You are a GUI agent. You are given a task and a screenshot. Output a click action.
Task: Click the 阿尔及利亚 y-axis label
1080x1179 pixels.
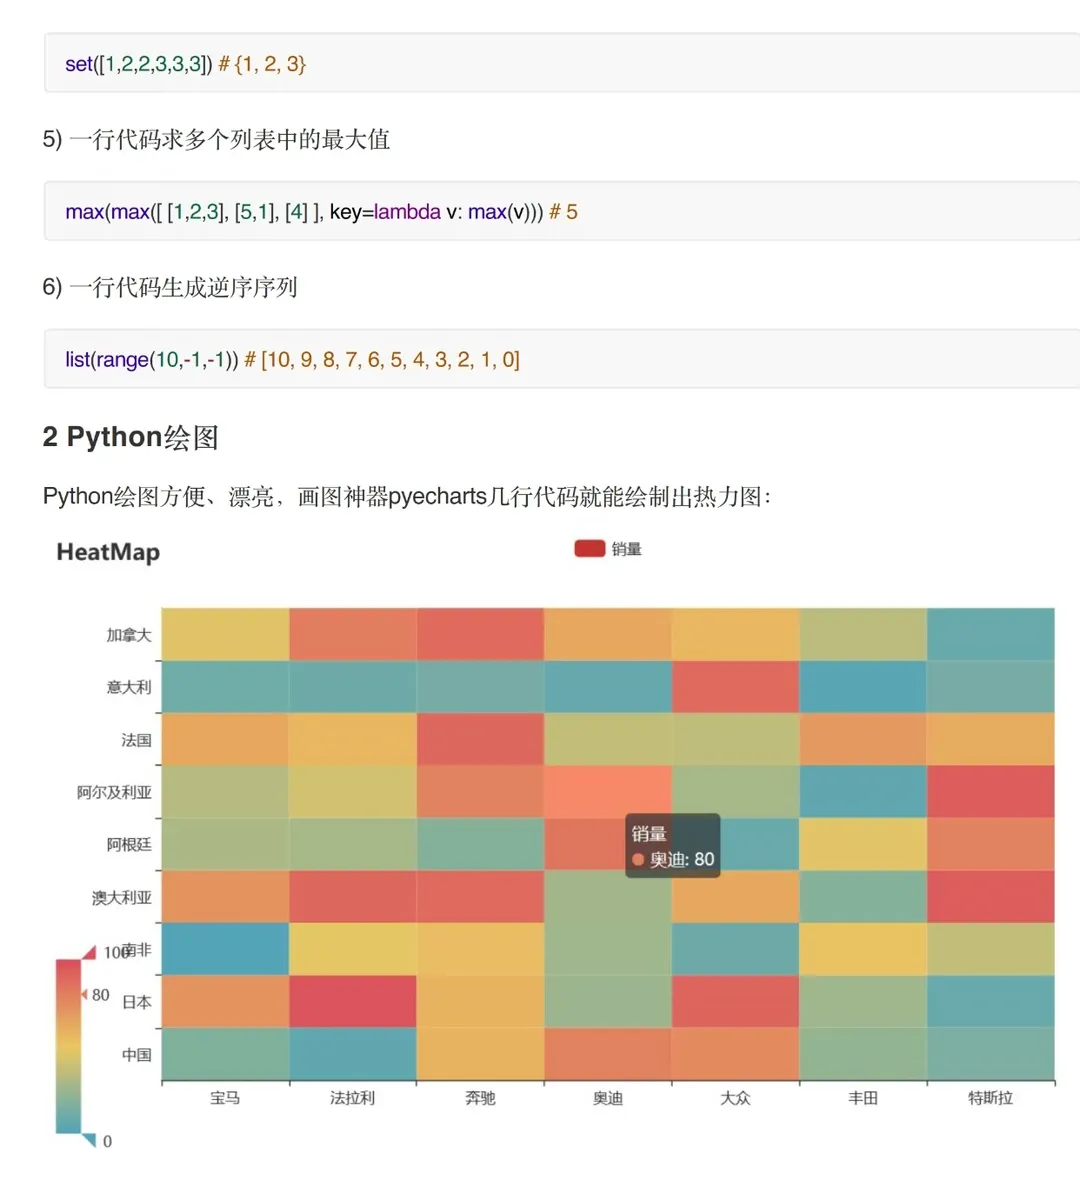click(114, 793)
